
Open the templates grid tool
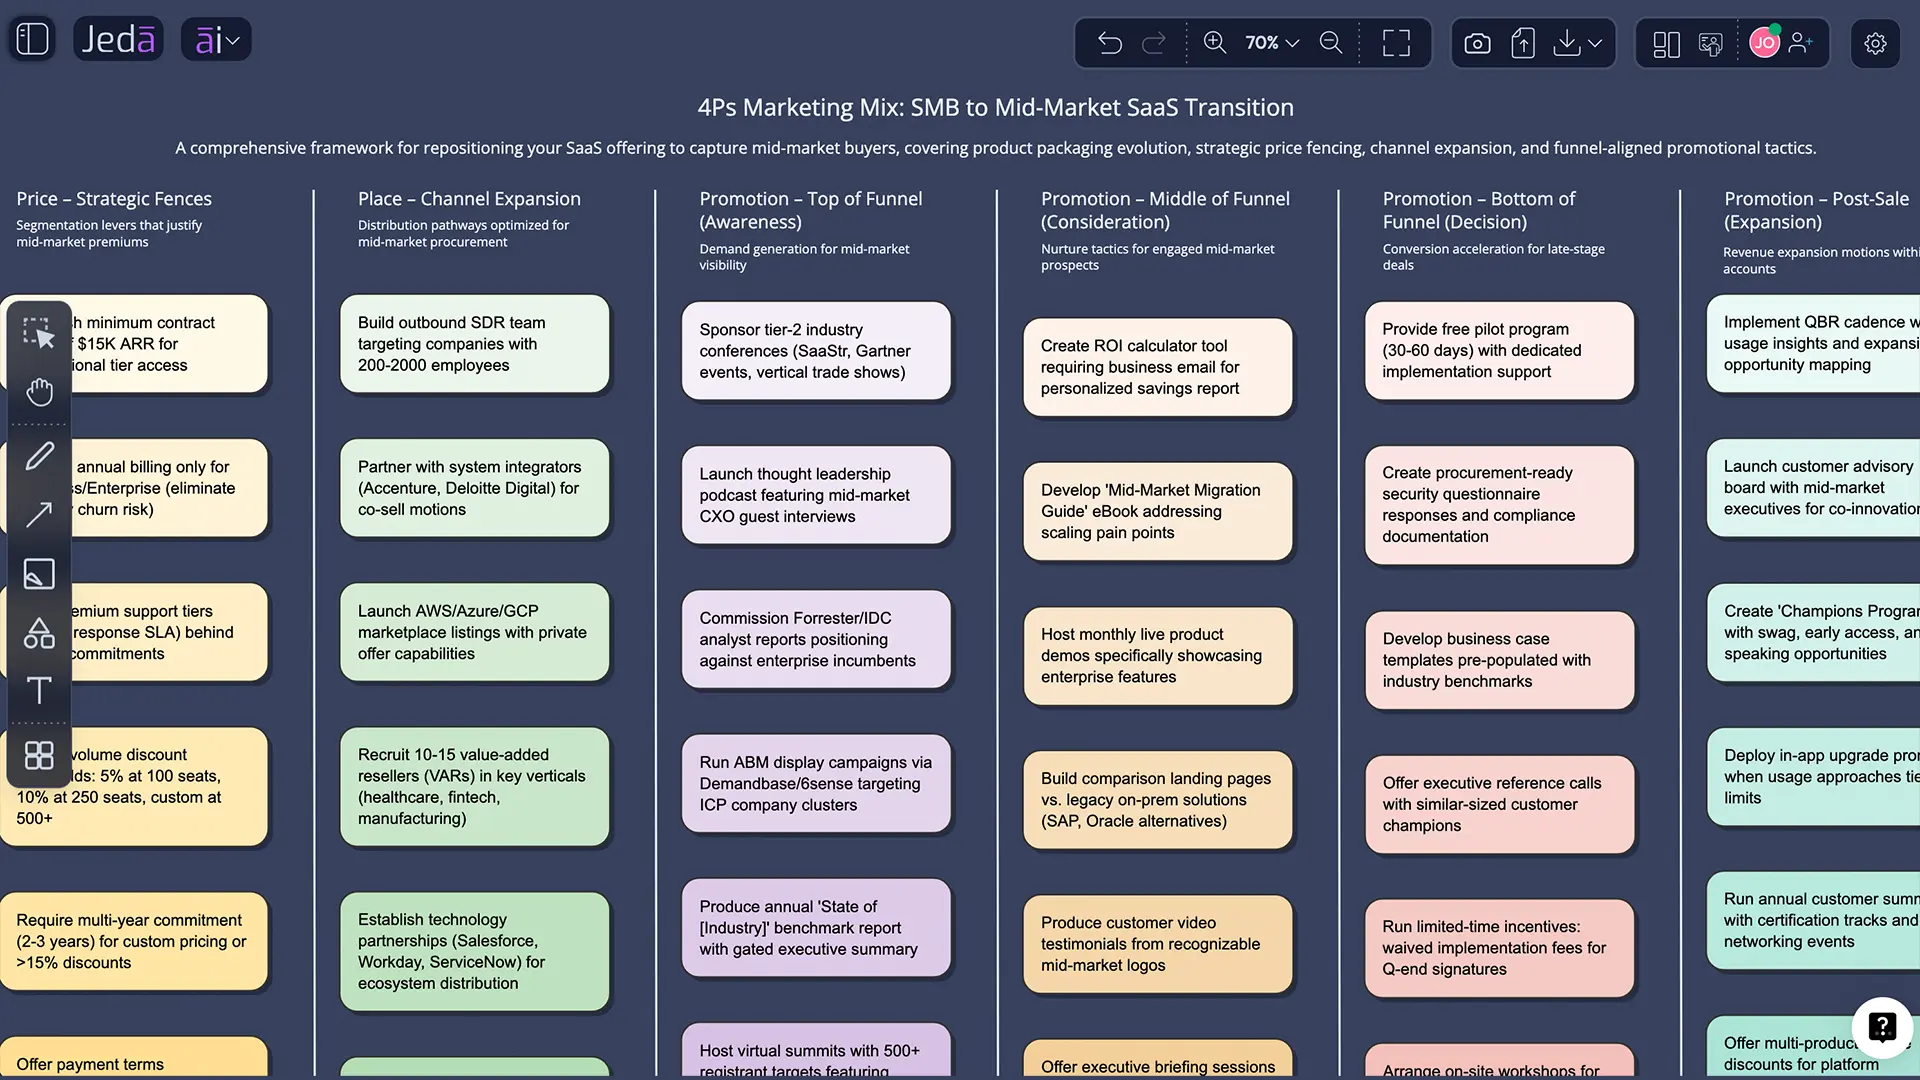click(x=39, y=755)
